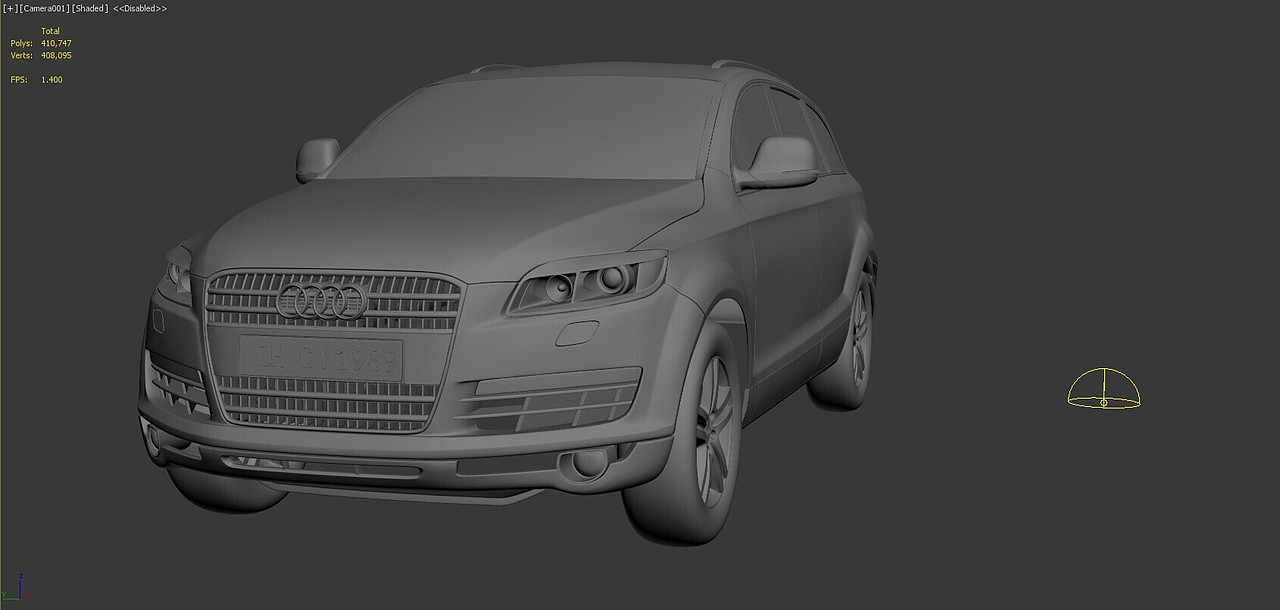Open the [Shaded] shading mode menu
The height and width of the screenshot is (610, 1280).
point(89,8)
